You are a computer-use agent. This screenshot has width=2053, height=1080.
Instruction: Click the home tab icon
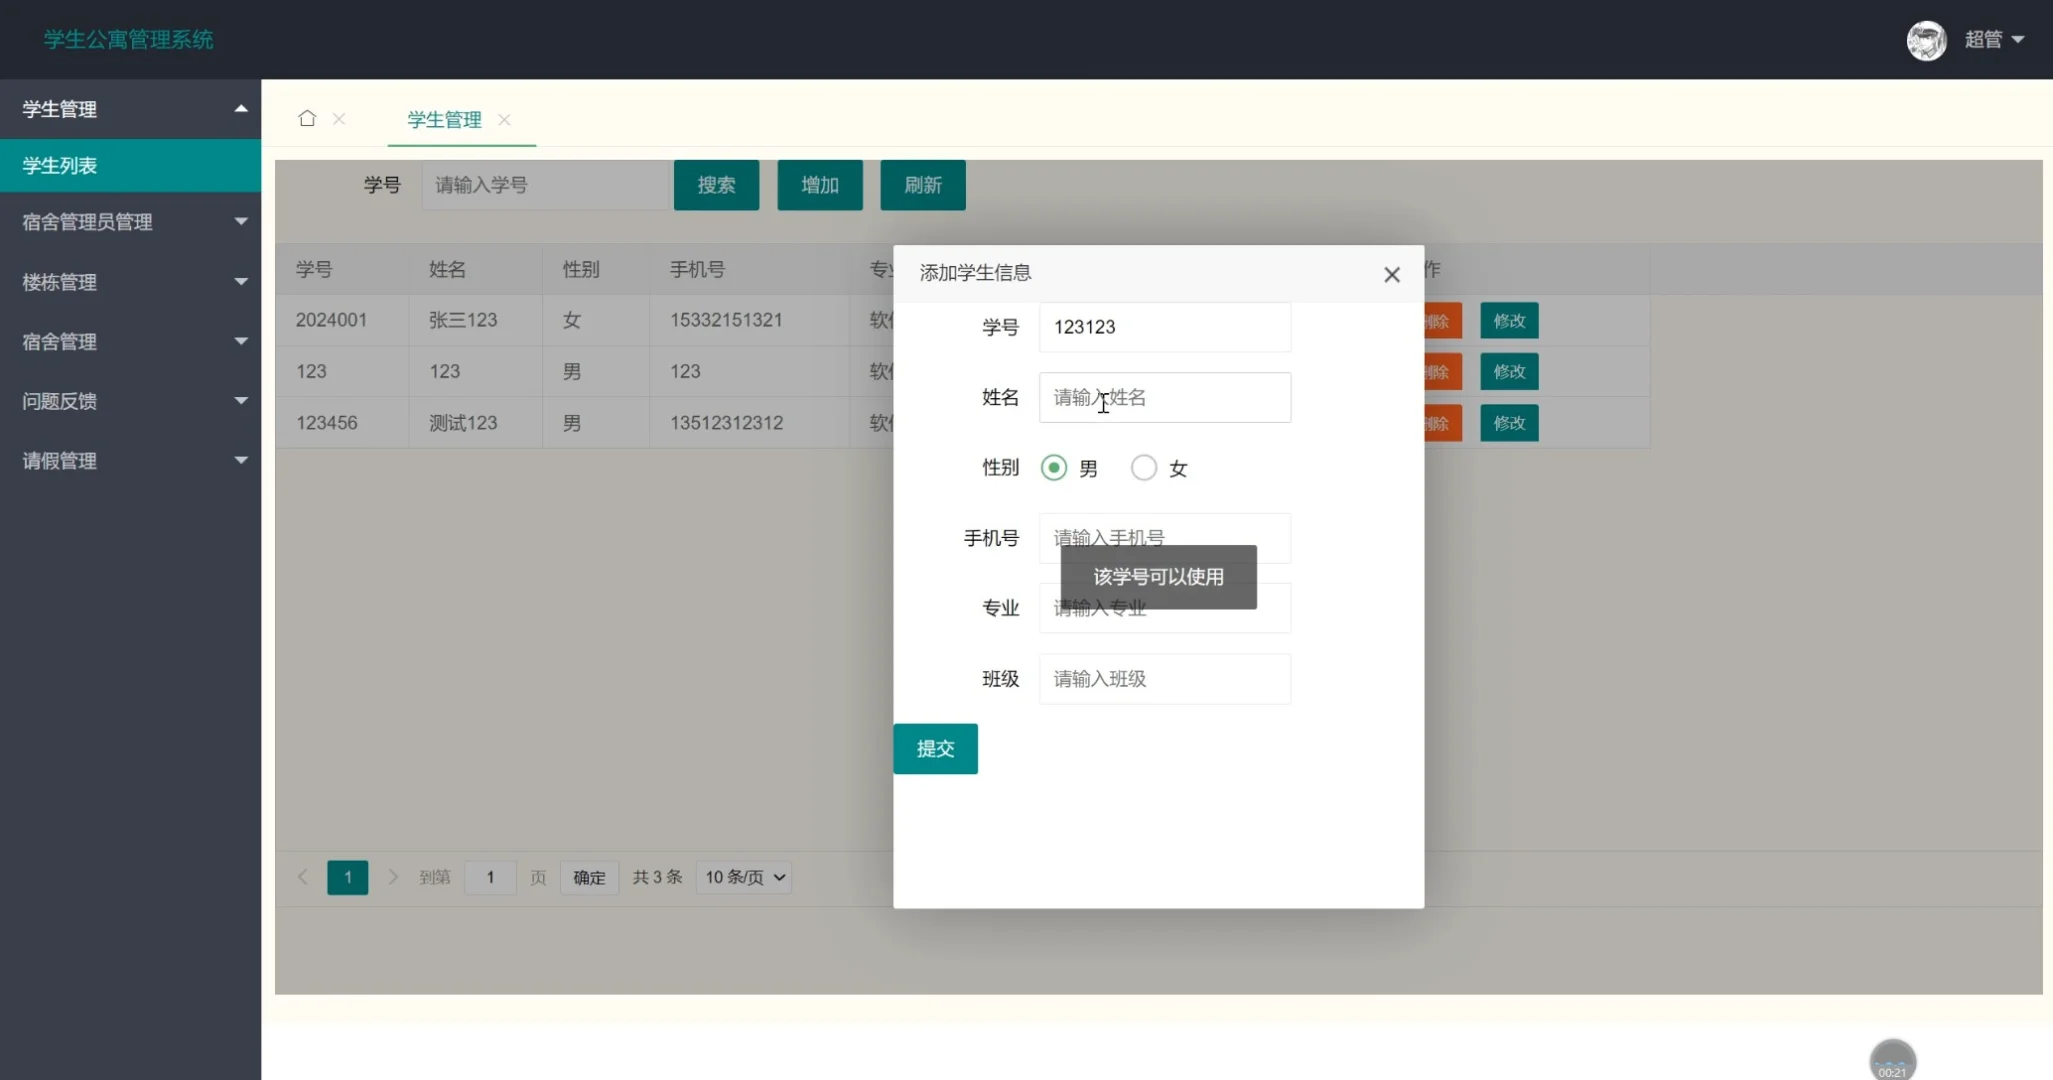click(307, 117)
